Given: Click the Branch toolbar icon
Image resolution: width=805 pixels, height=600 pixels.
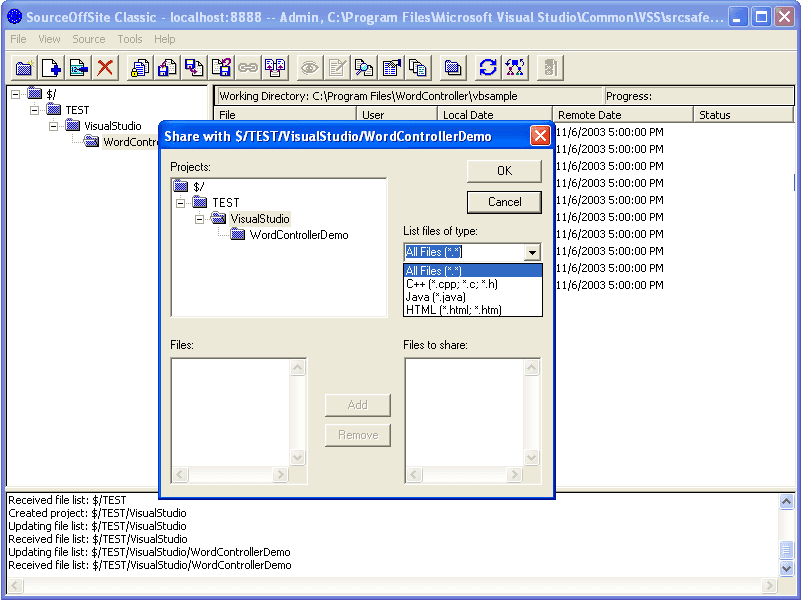Looking at the screenshot, I should (275, 68).
